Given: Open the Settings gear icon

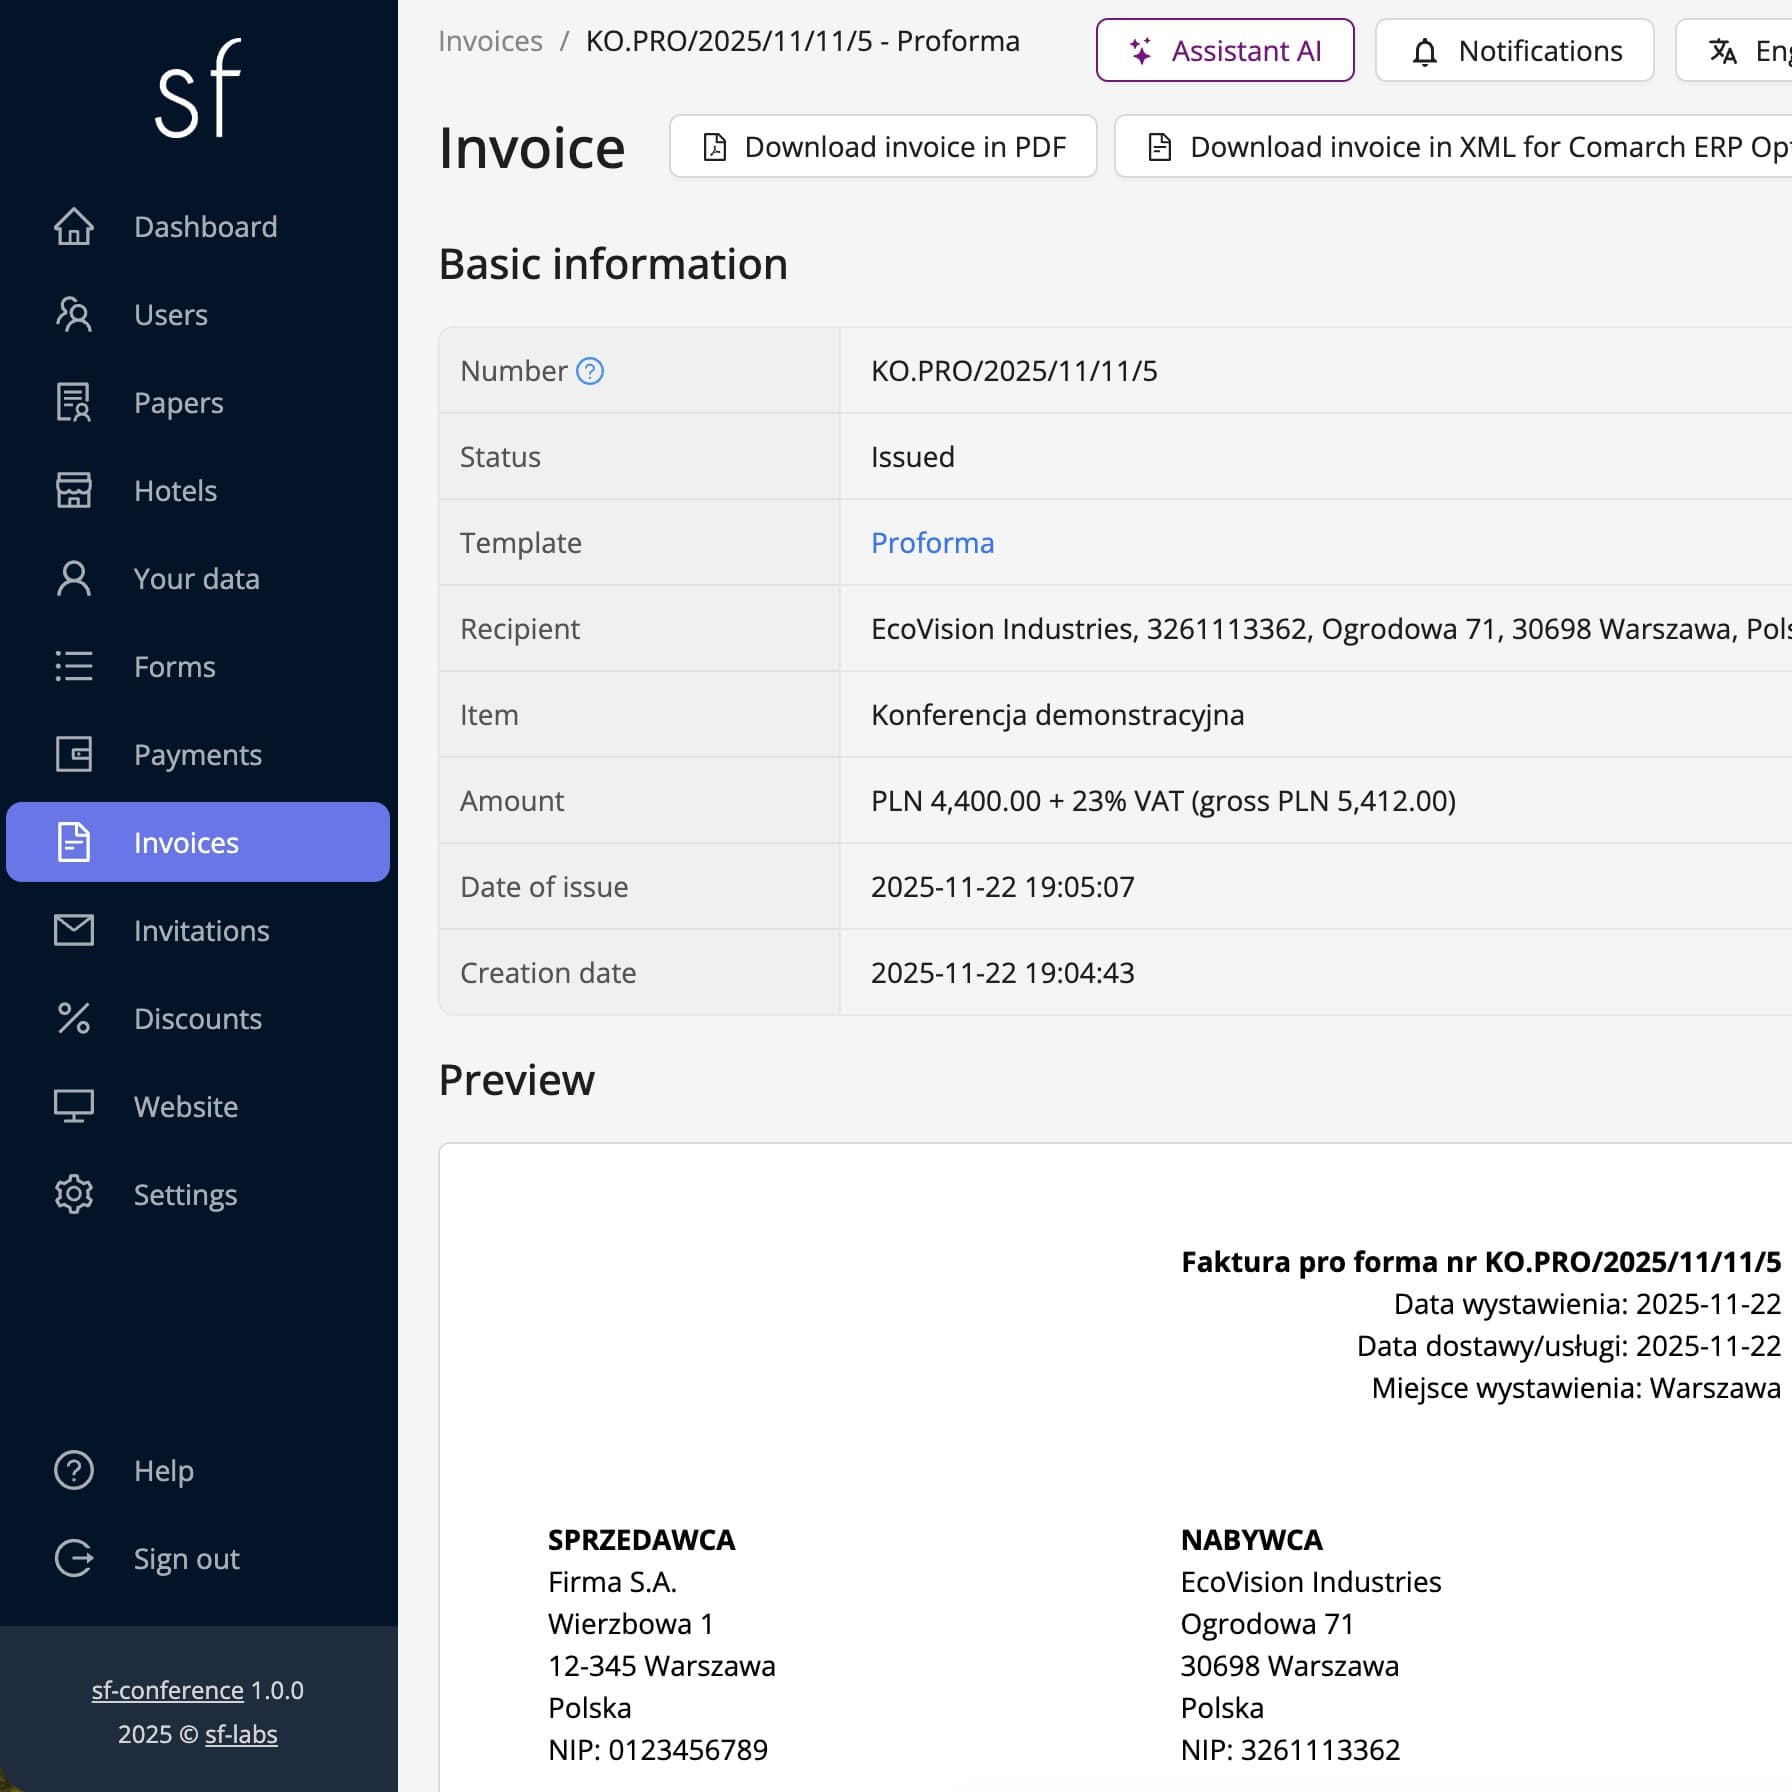Looking at the screenshot, I should click(73, 1194).
